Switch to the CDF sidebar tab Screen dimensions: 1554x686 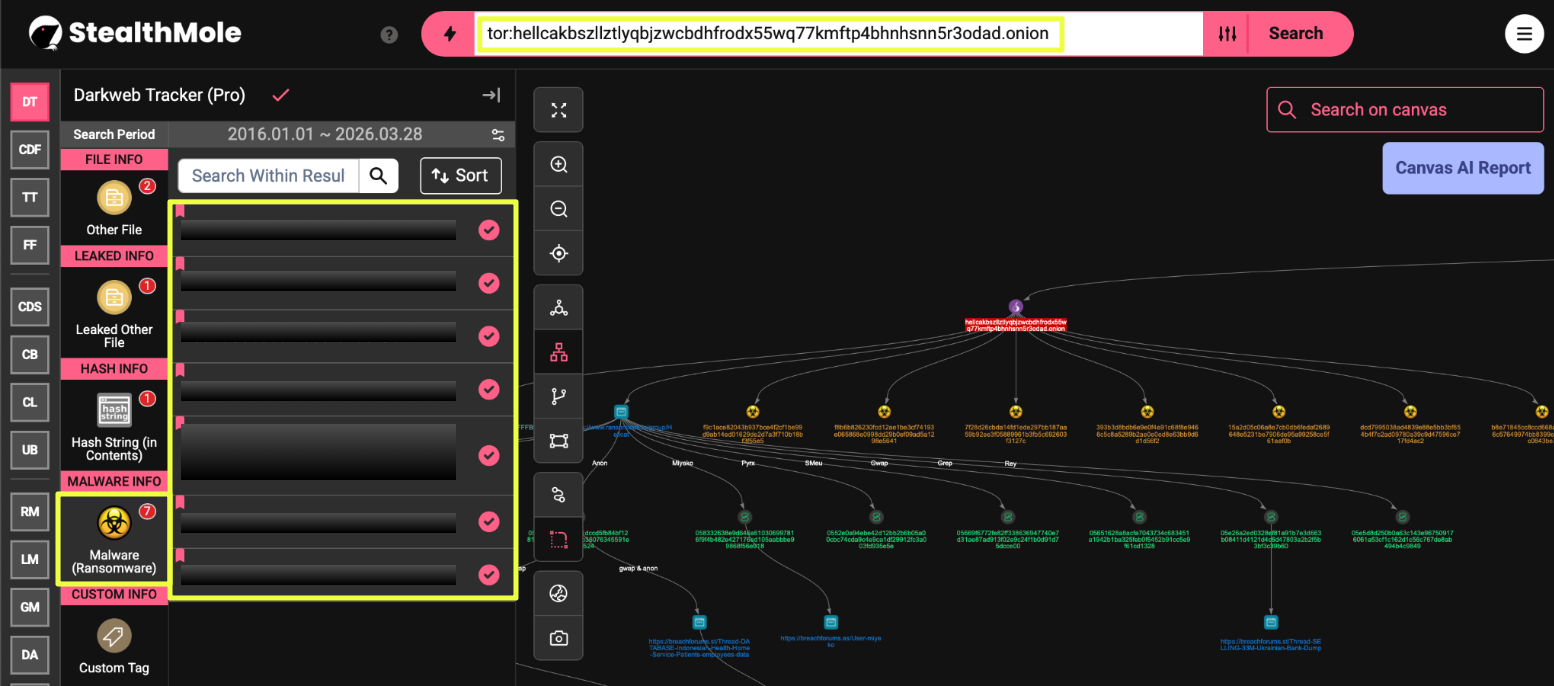(30, 149)
